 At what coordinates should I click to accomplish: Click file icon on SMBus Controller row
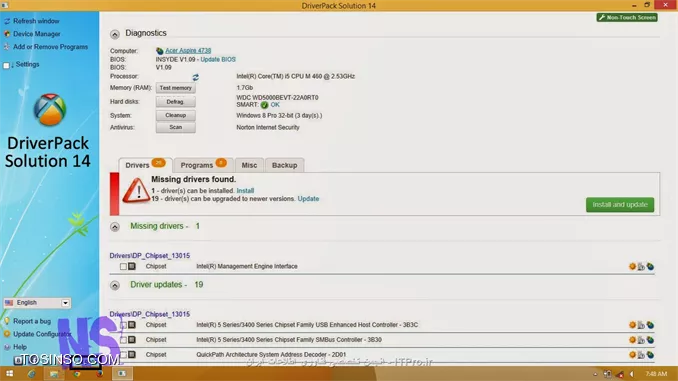(641, 340)
